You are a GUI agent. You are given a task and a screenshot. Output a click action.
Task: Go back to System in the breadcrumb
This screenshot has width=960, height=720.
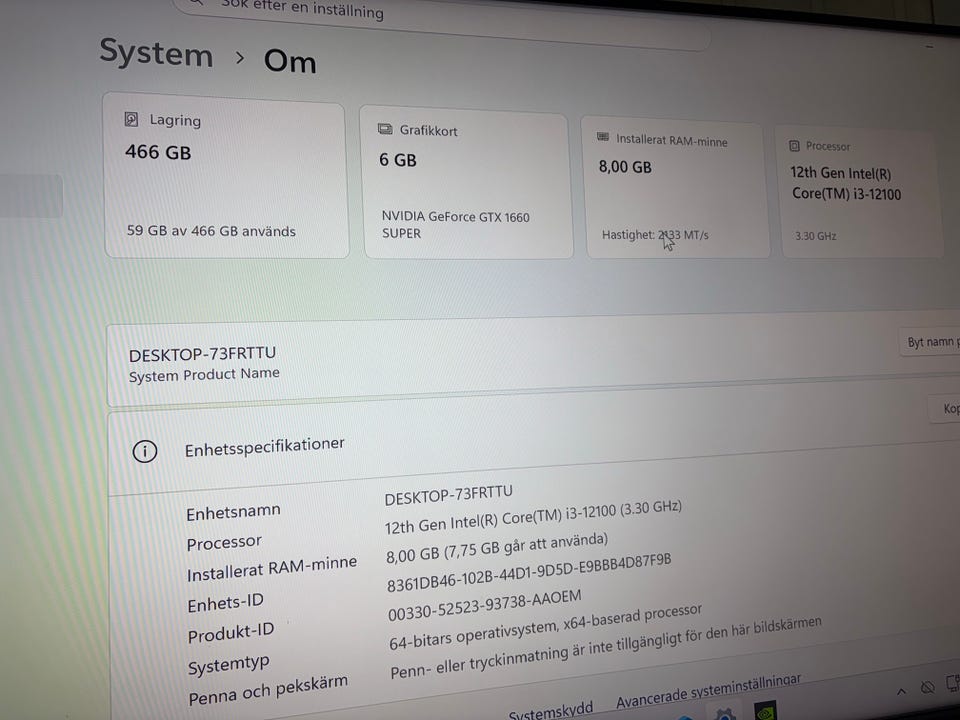coord(156,53)
